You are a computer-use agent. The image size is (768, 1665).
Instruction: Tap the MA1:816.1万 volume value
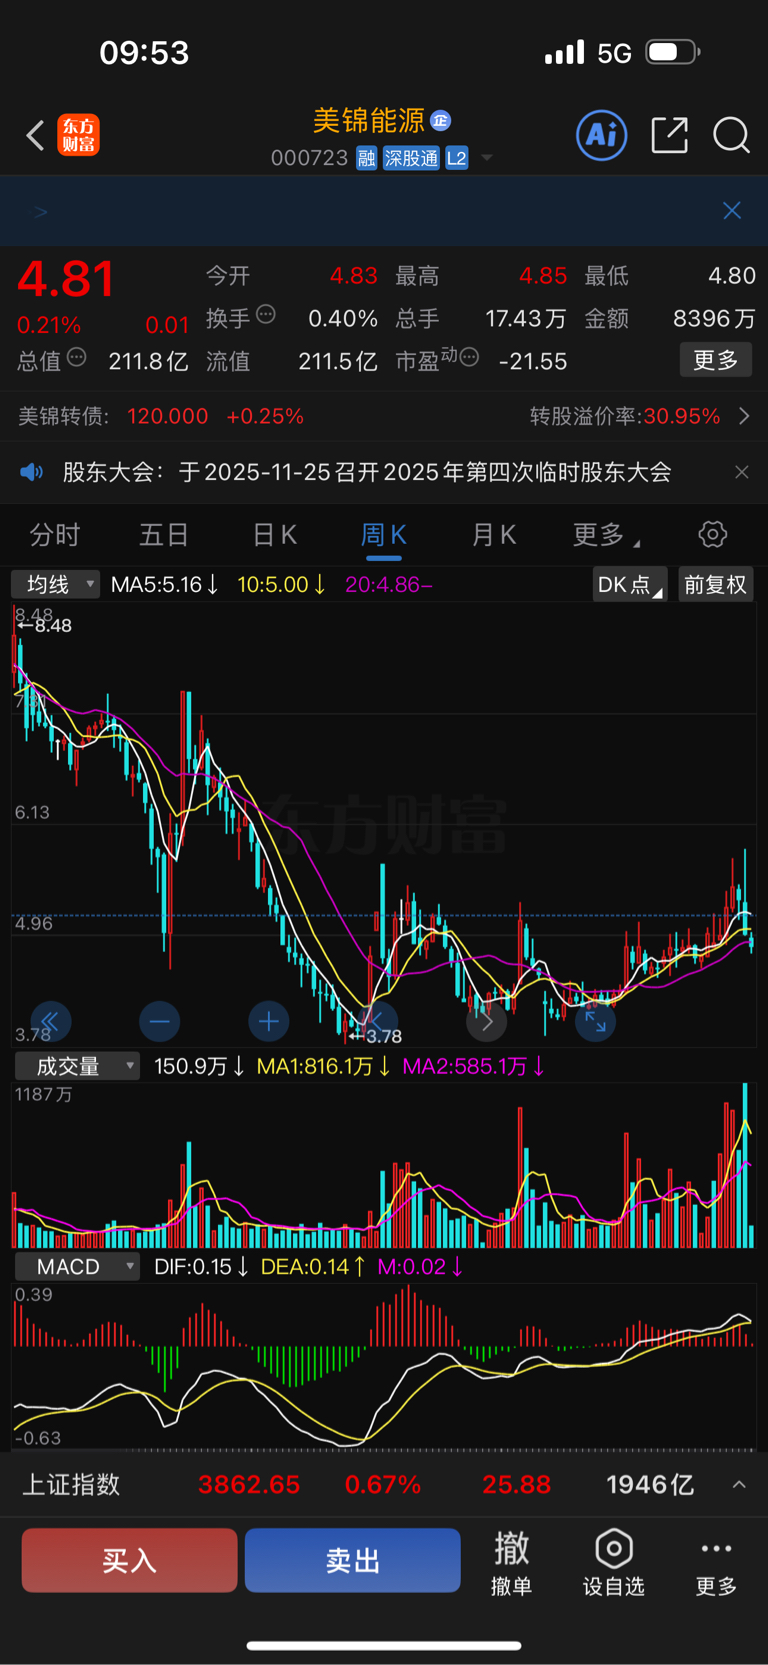[x=323, y=1066]
